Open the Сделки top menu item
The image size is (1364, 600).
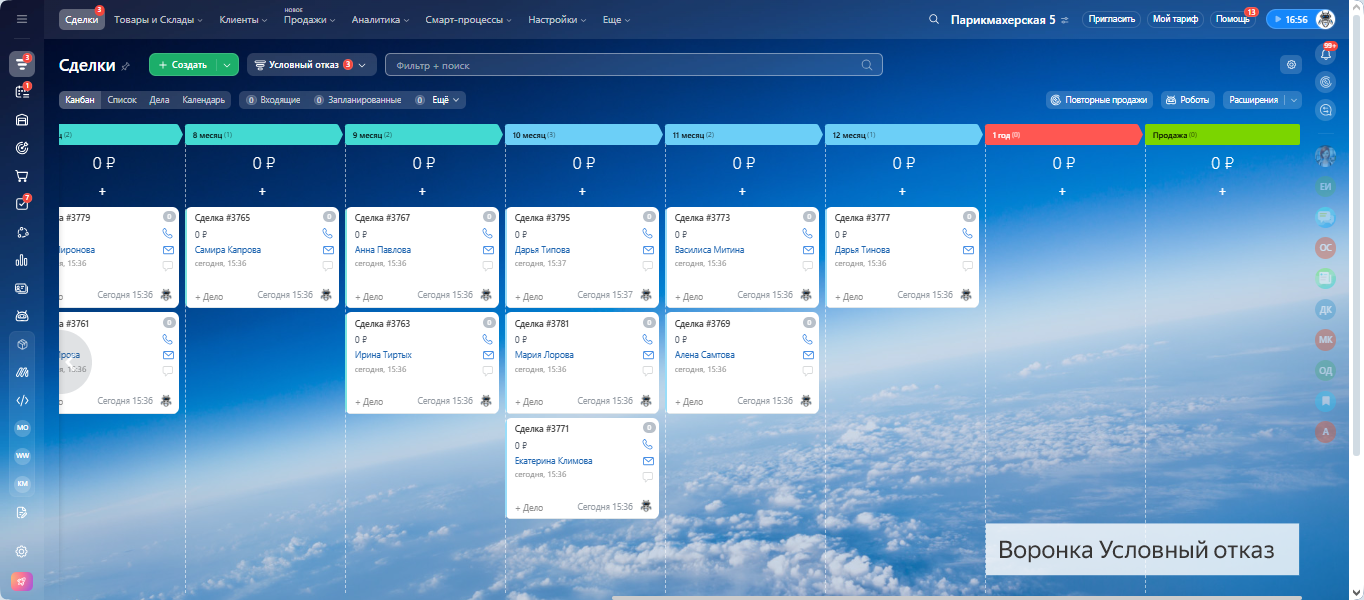(x=81, y=19)
